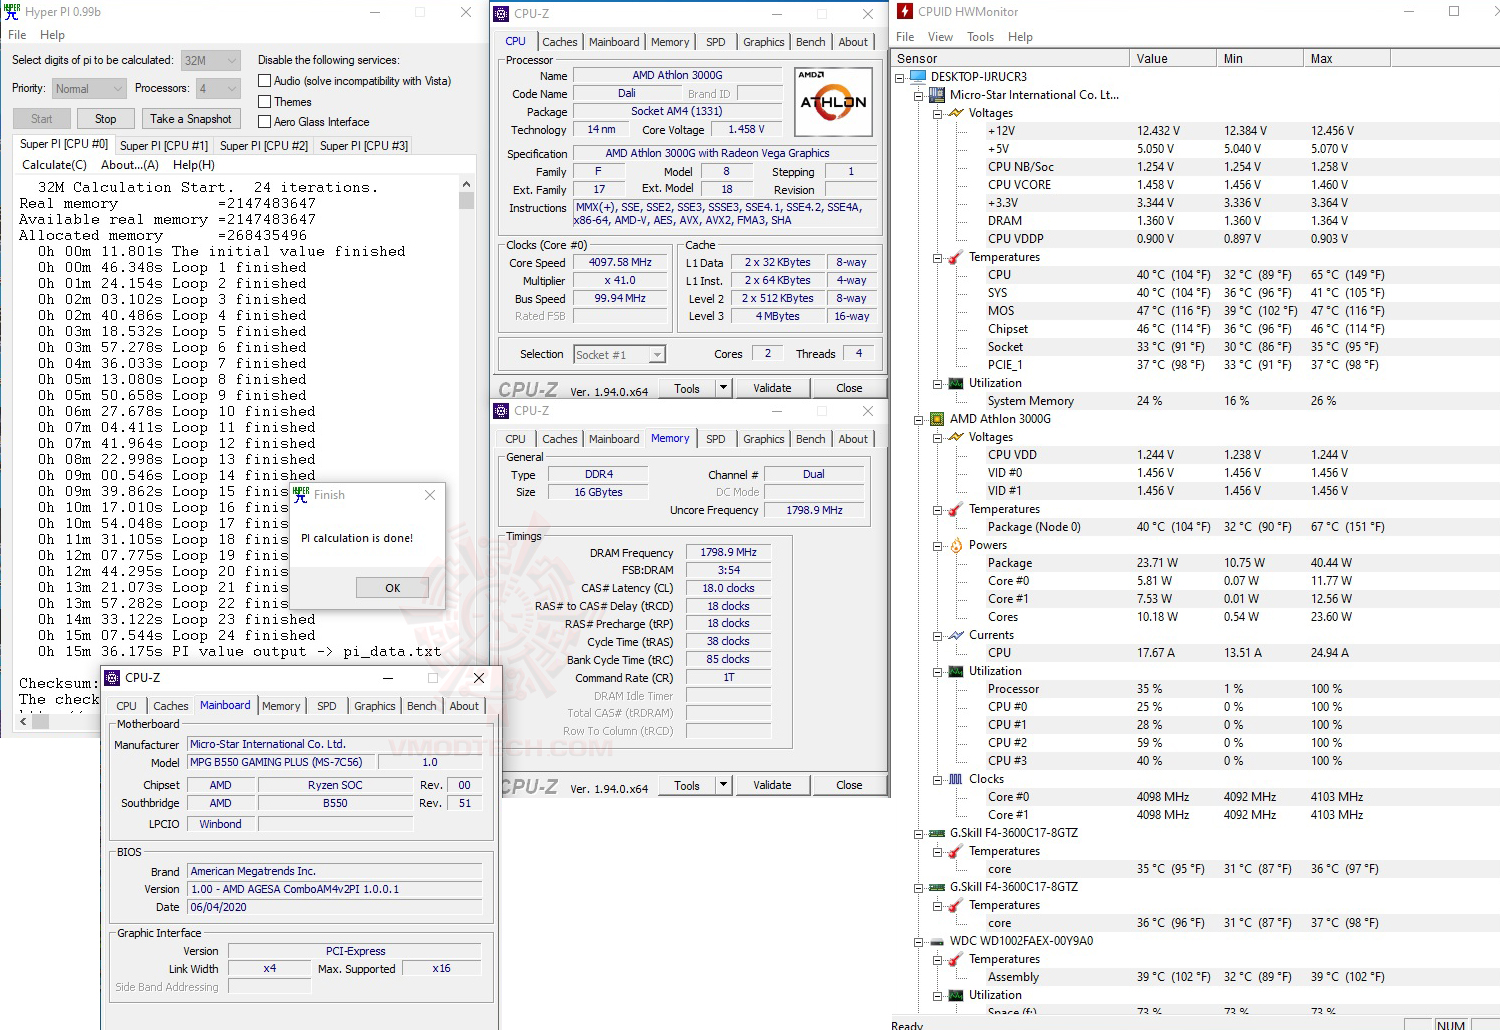Open the Socket #1 selection dropdown
Image resolution: width=1500 pixels, height=1030 pixels.
620,354
